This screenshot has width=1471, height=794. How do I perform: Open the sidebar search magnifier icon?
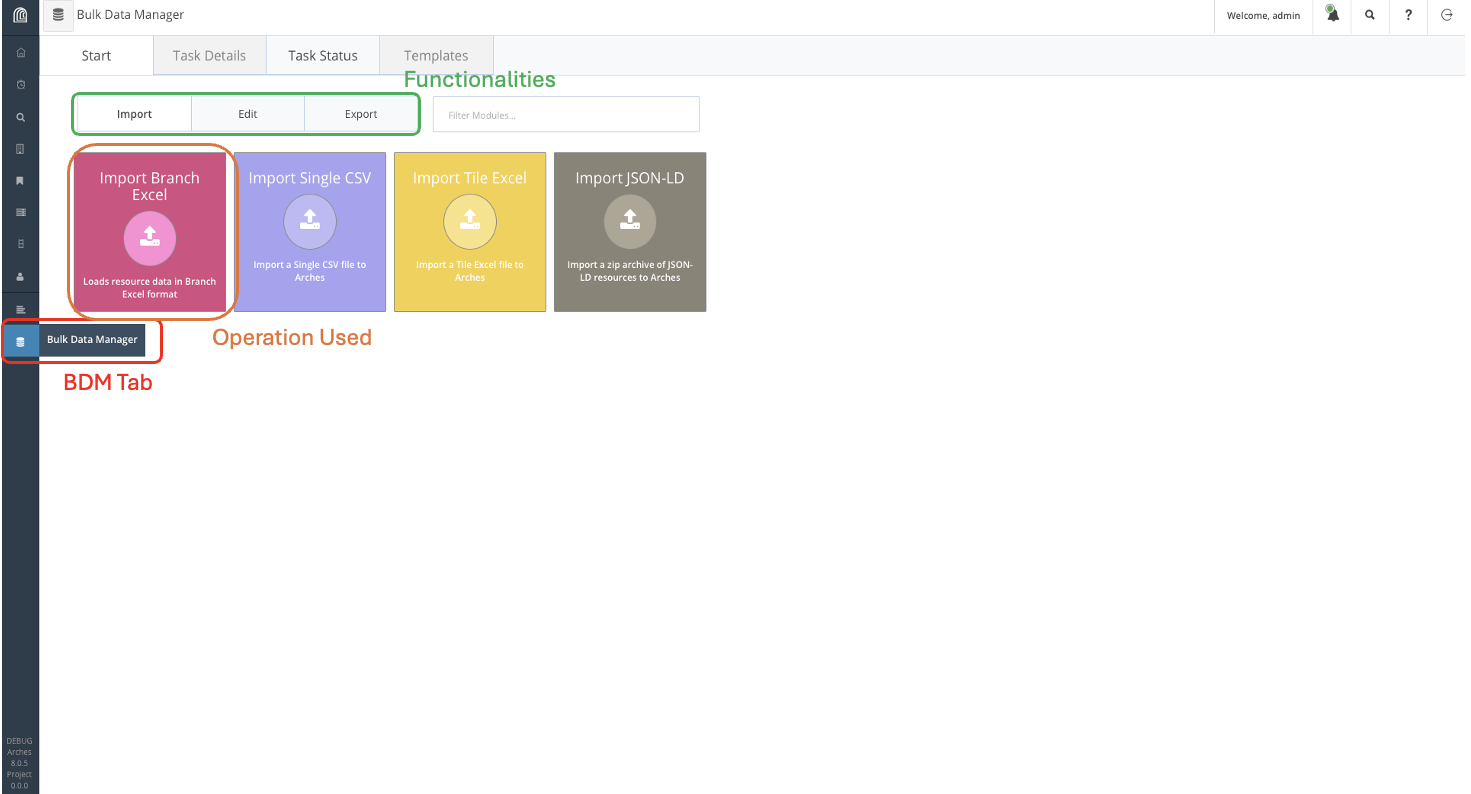click(x=20, y=117)
